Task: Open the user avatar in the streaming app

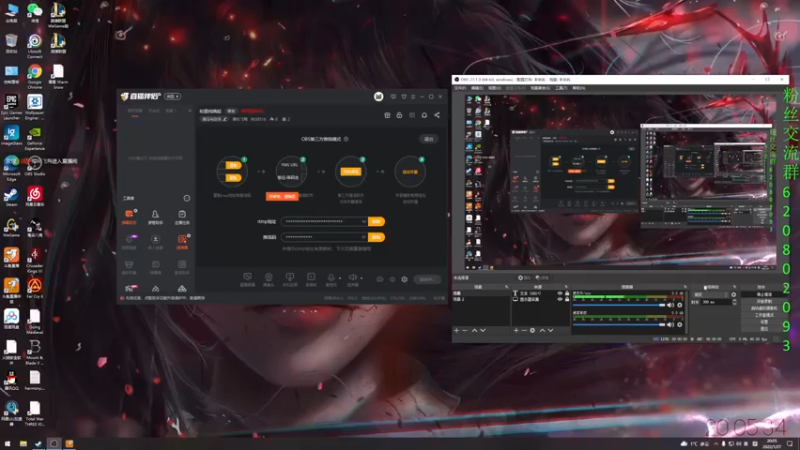Action: [379, 96]
